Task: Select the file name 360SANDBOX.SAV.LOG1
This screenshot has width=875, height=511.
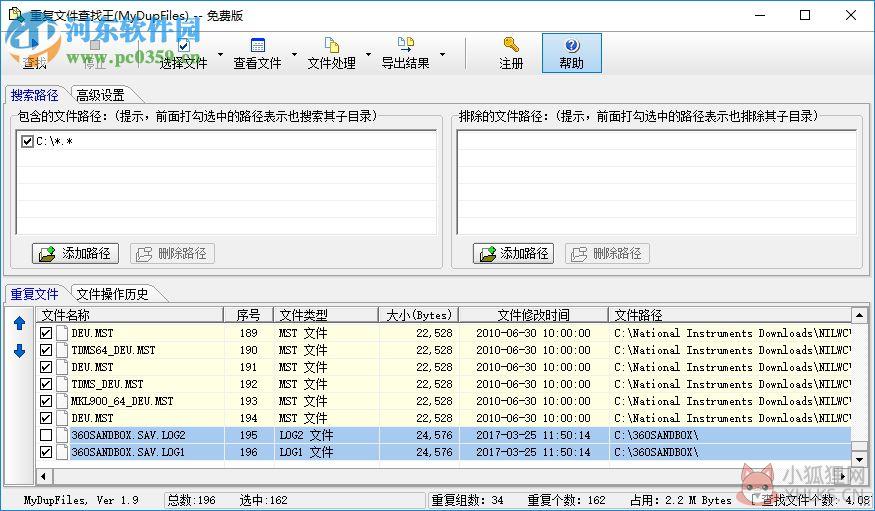Action: 128,452
